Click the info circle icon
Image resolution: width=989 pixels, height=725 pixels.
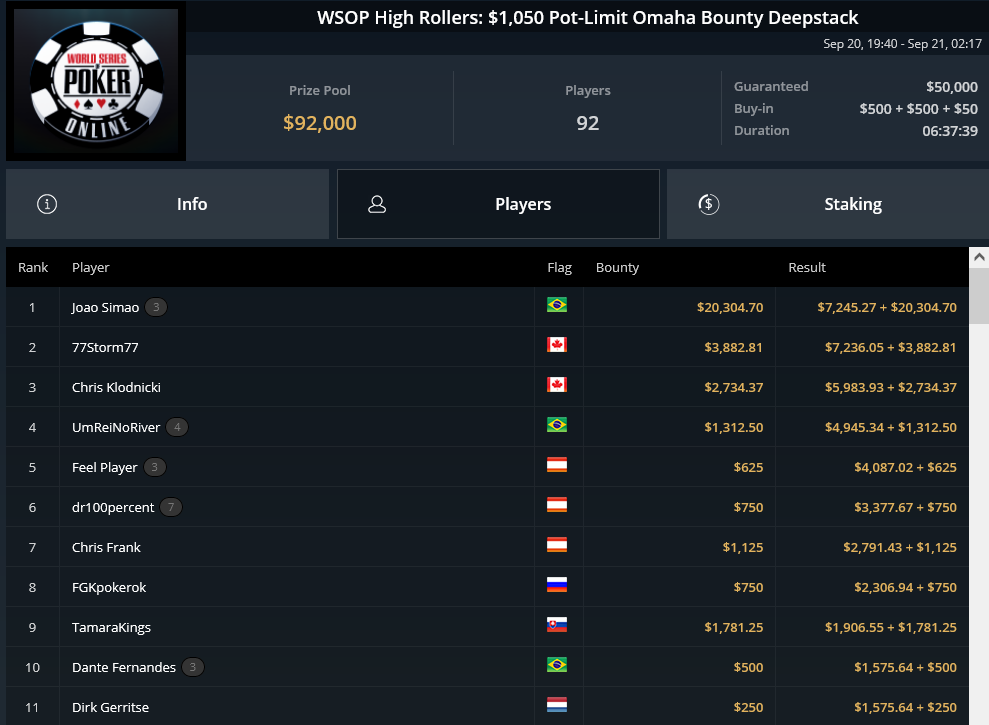coord(47,204)
